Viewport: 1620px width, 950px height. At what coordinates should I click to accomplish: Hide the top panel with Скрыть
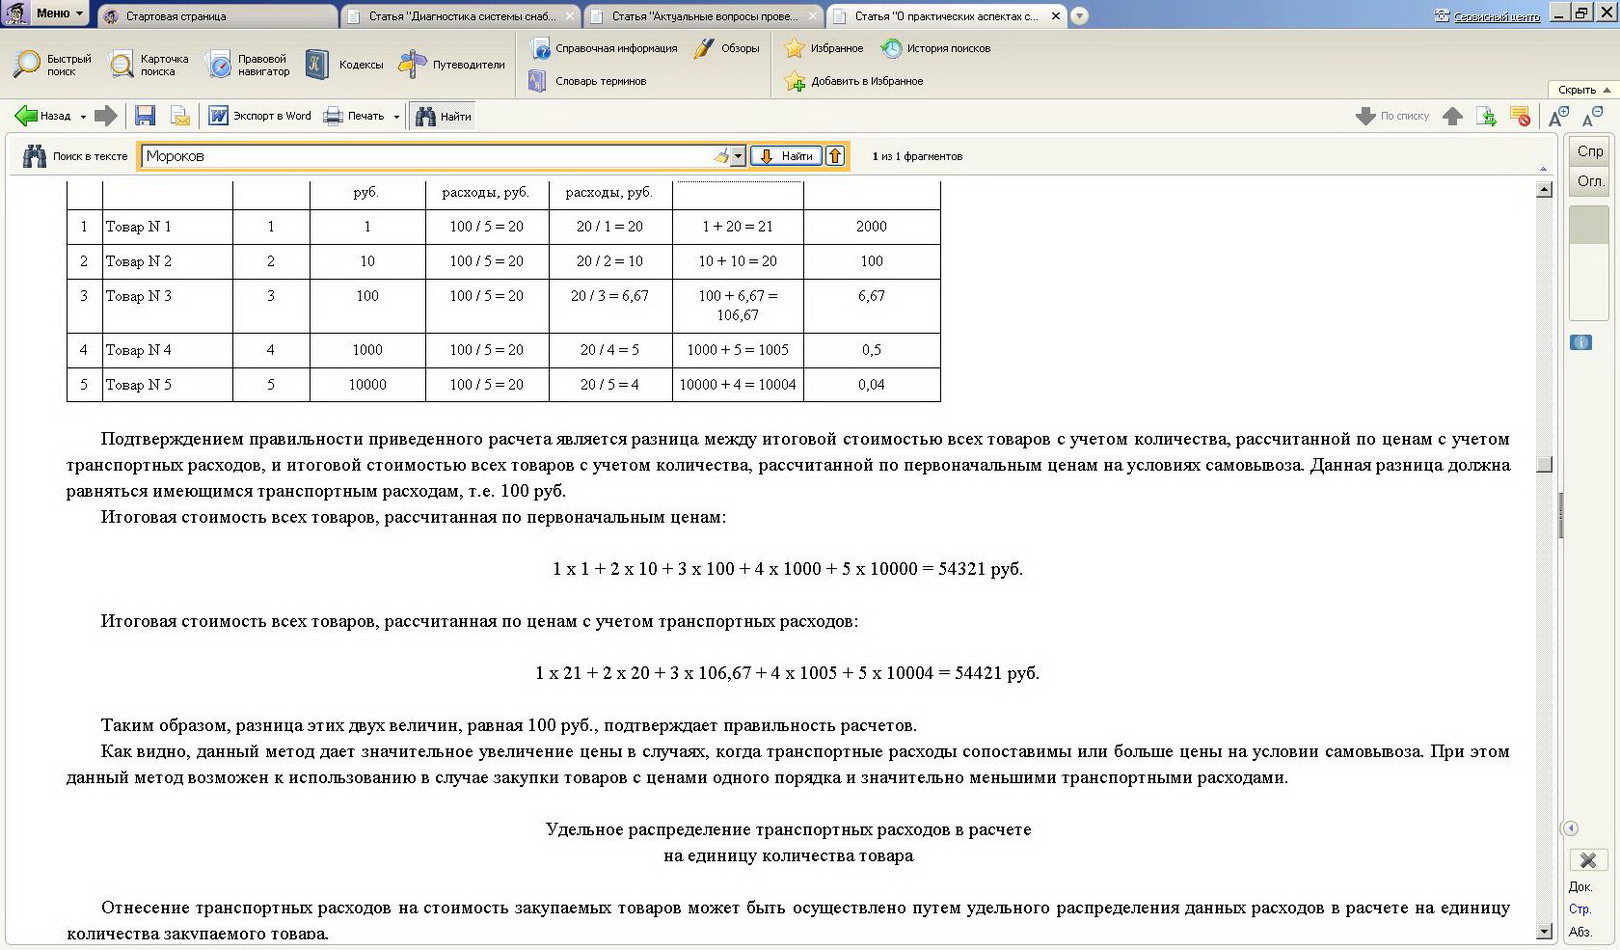tap(1583, 90)
